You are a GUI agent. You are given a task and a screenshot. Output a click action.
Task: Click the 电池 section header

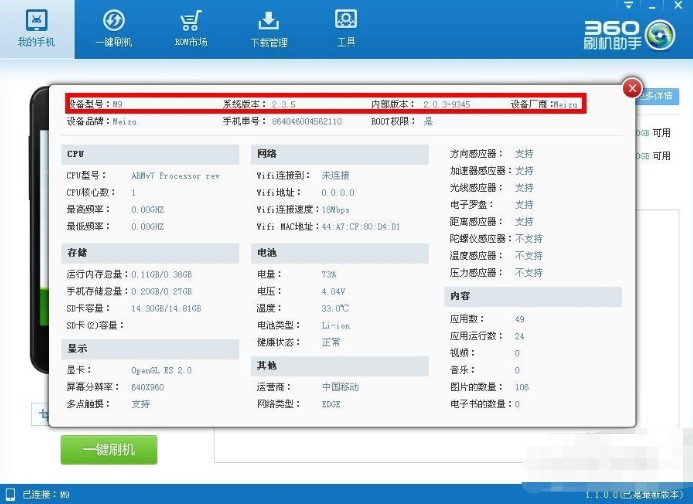point(340,253)
